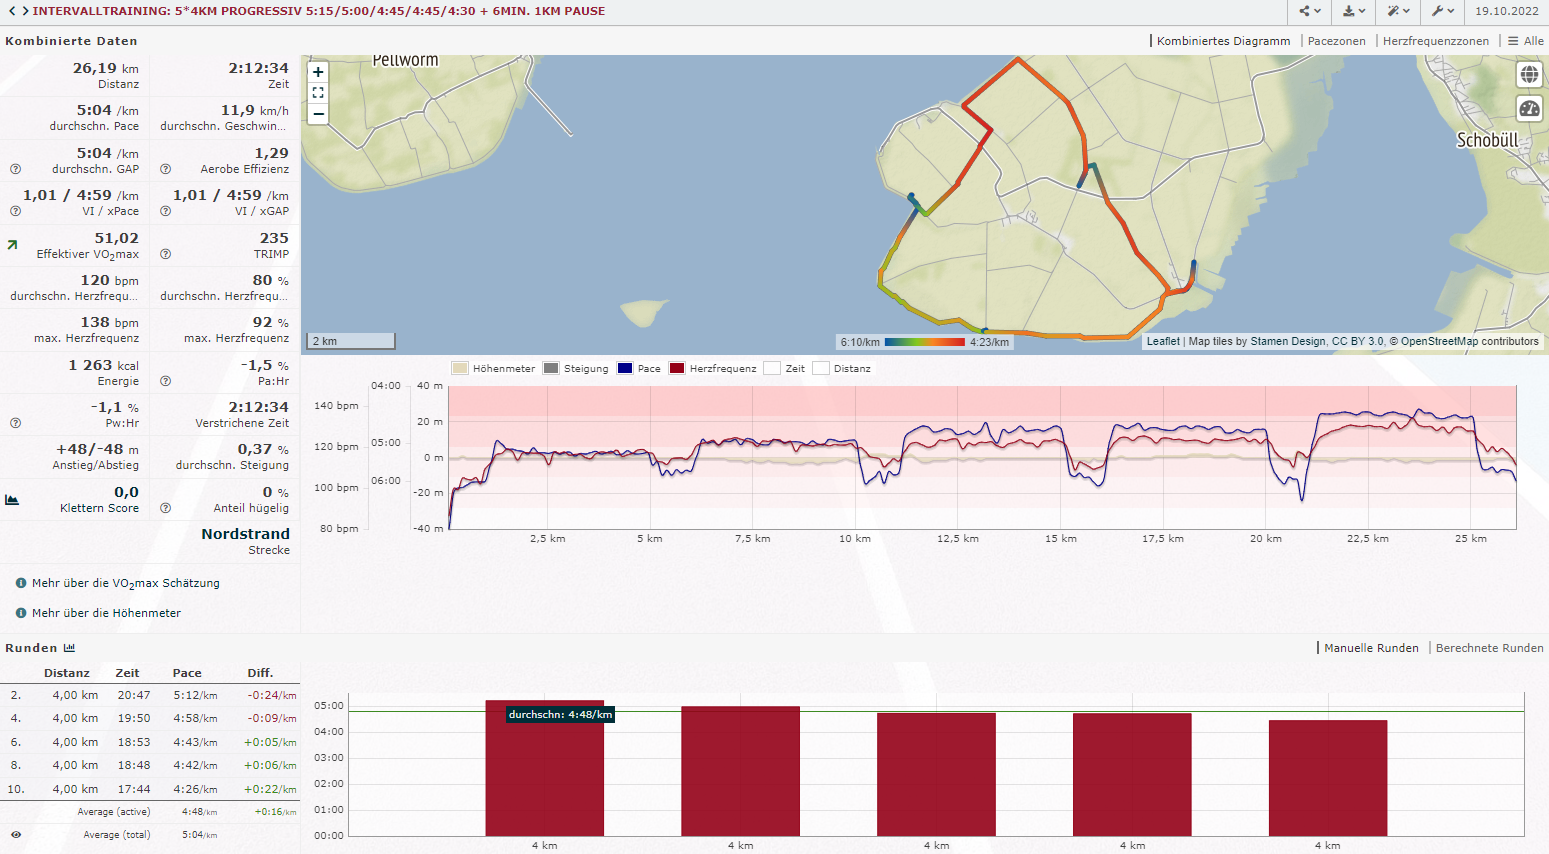Go to the previous activity arrow
Screen dimensions: 1549x854
point(11,11)
